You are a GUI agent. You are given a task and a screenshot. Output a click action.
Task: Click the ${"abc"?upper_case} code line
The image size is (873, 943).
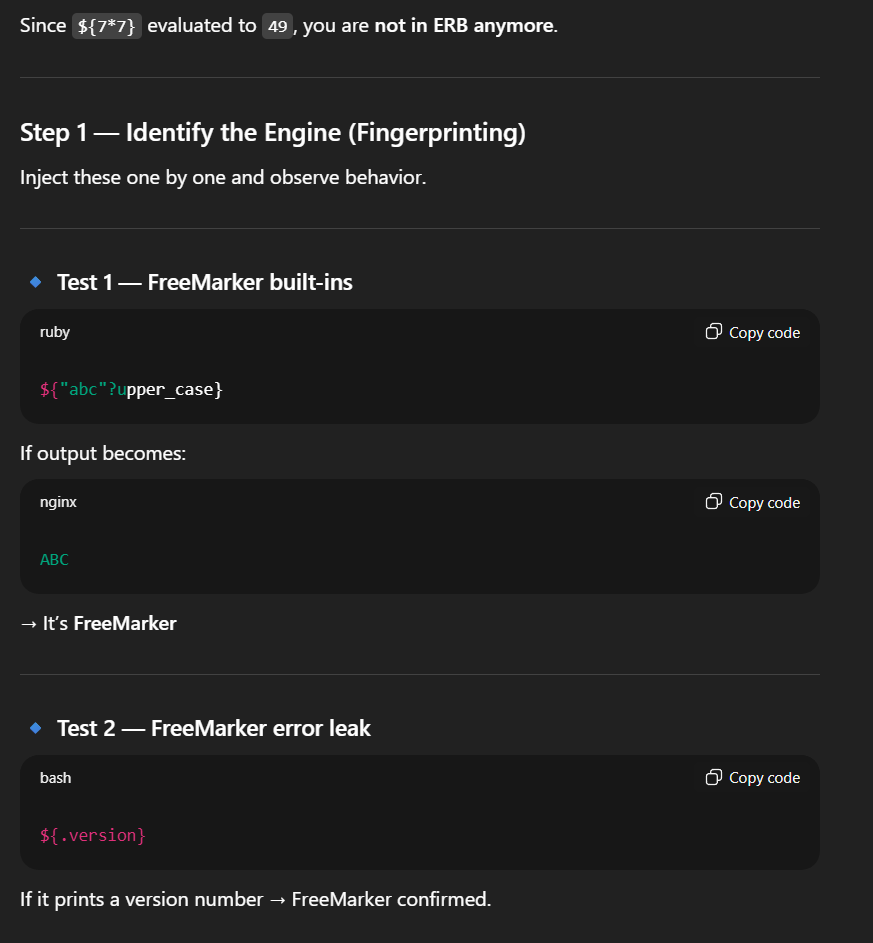click(x=131, y=389)
